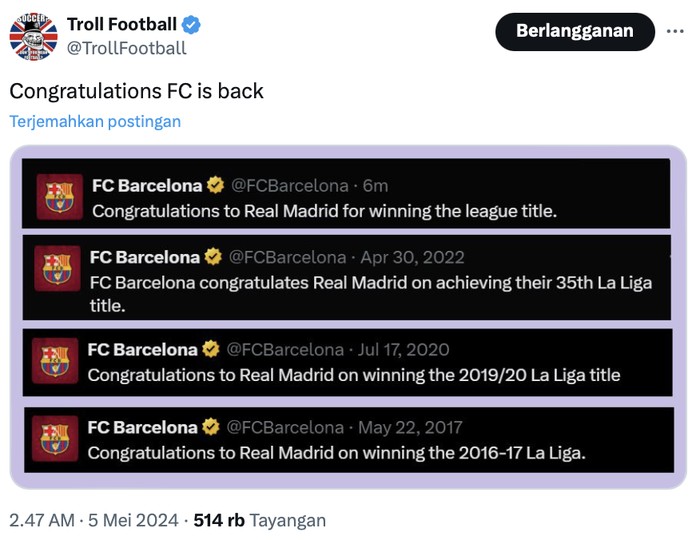Click Barcelona crest in the 6m tweet
The height and width of the screenshot is (540, 700).
(59, 196)
